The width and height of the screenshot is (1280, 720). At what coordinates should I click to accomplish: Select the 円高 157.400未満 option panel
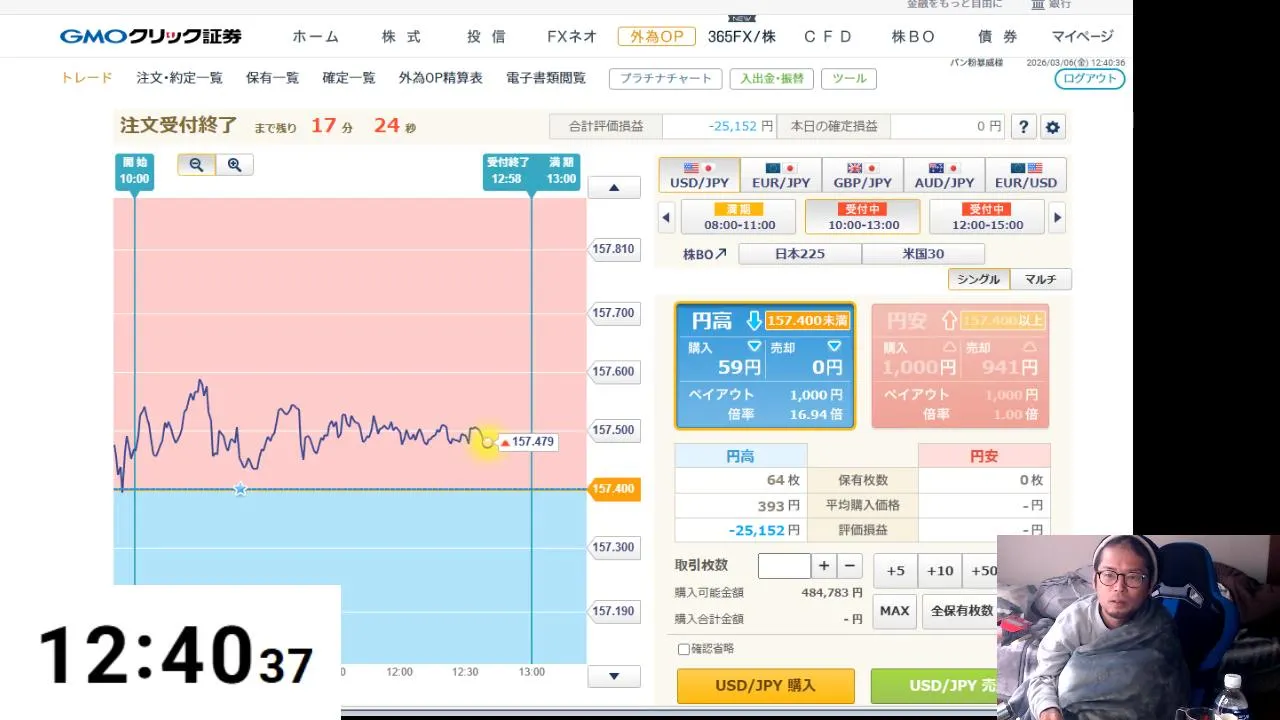765,366
